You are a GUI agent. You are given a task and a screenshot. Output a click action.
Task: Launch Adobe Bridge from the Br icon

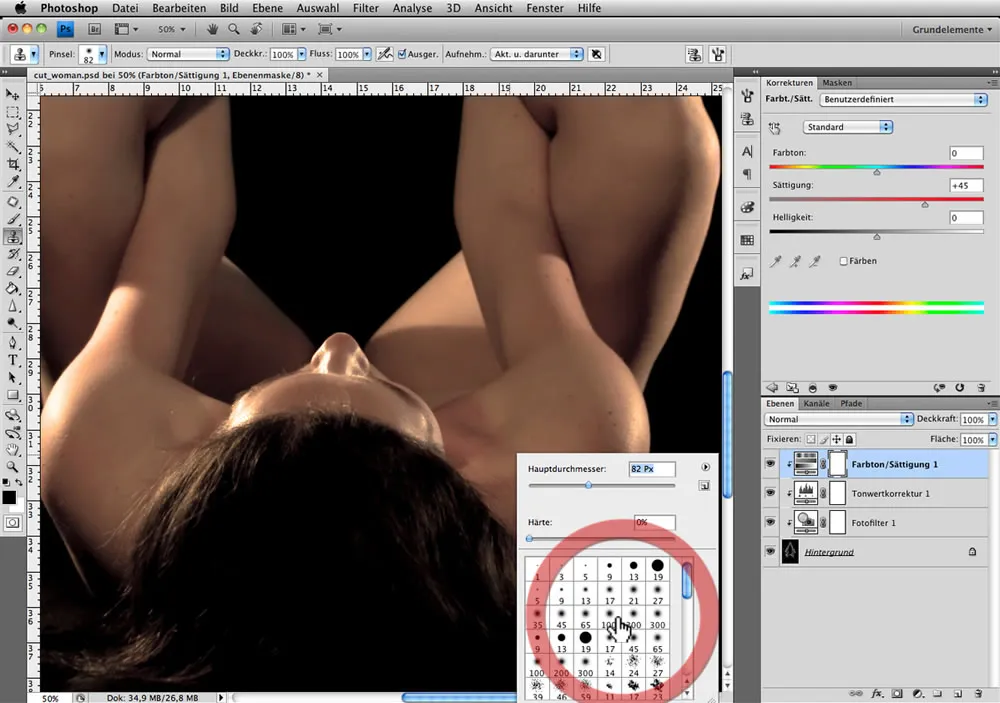(x=96, y=30)
